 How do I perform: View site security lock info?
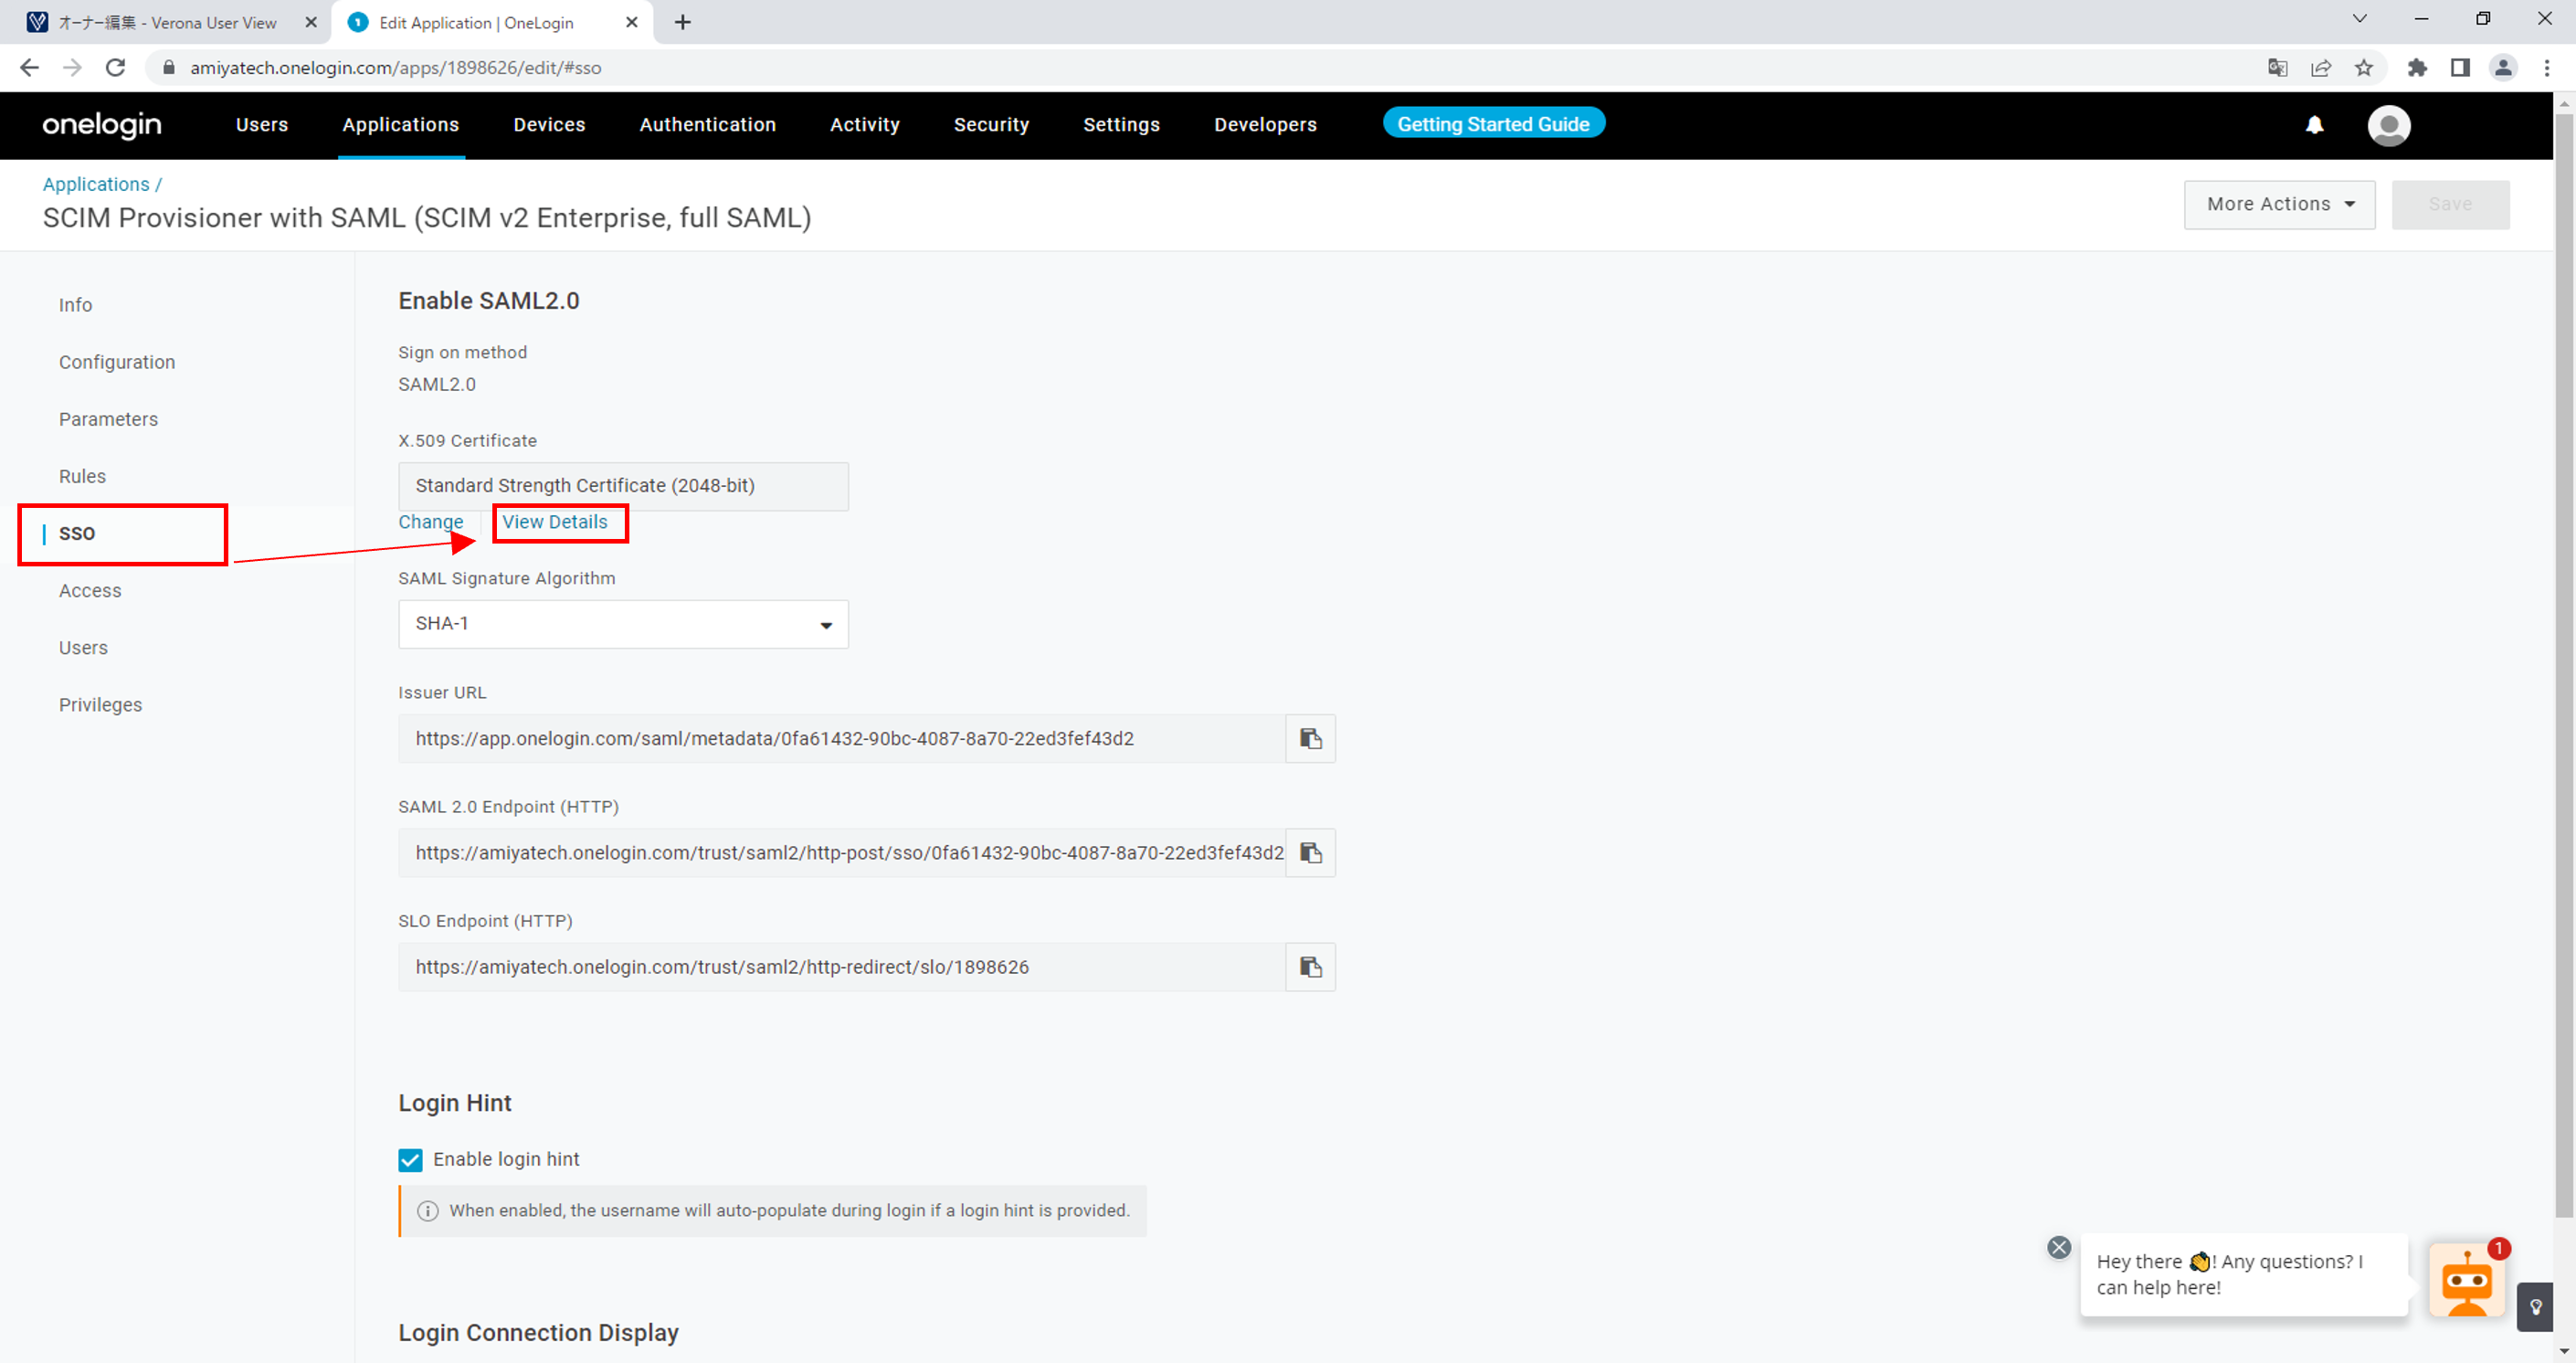tap(169, 68)
